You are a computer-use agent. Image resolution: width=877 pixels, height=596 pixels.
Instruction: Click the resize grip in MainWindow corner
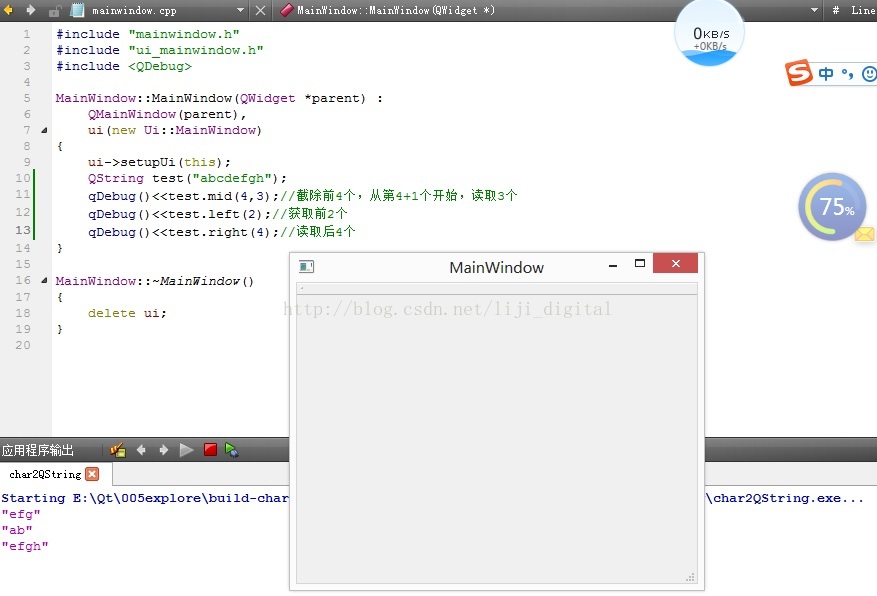click(x=691, y=578)
